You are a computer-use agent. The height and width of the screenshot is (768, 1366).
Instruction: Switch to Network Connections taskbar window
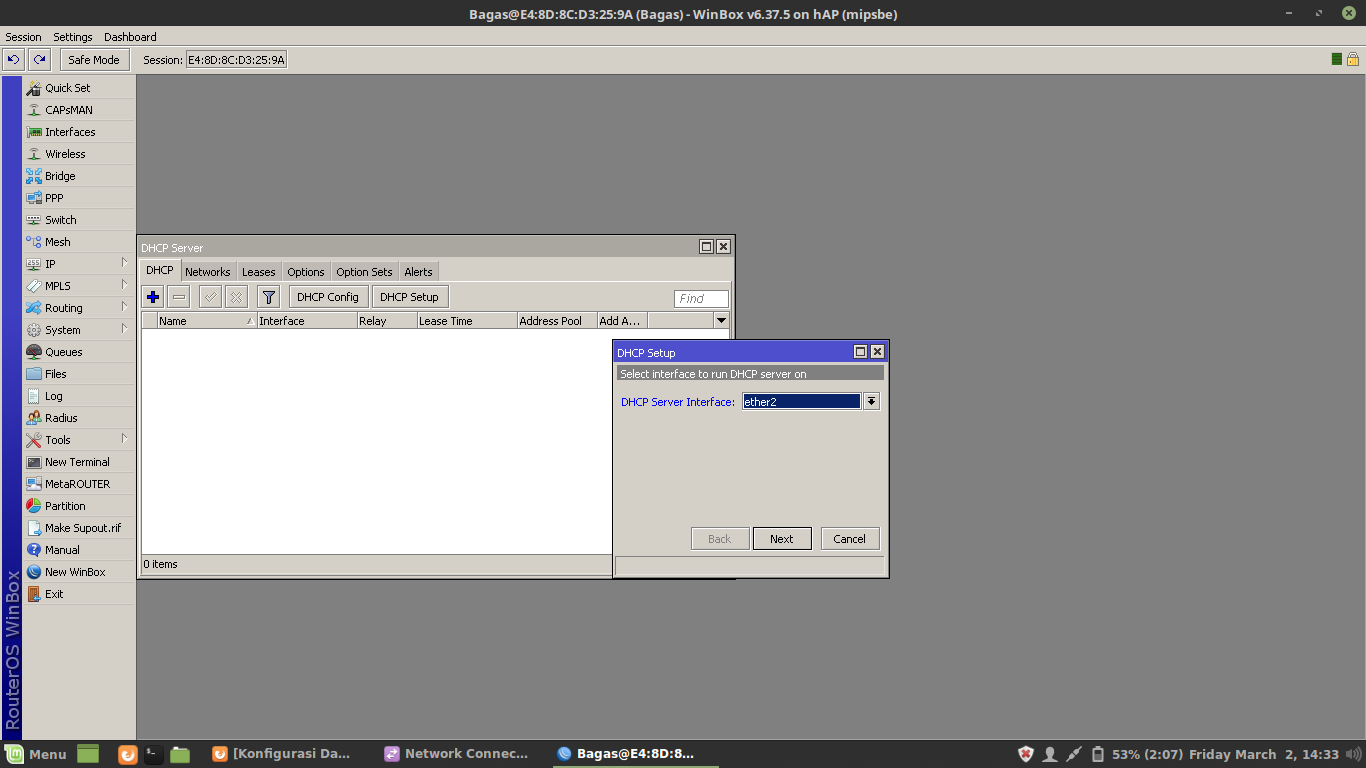click(457, 754)
